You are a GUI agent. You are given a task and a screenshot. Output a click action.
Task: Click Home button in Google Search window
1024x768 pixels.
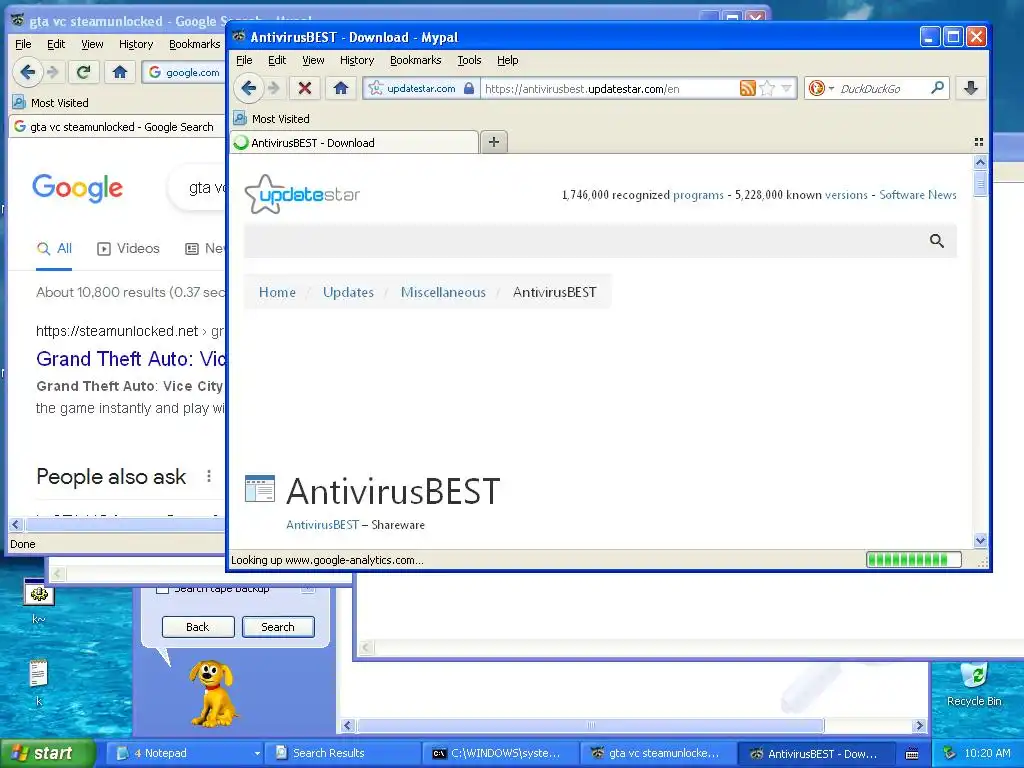(x=120, y=72)
